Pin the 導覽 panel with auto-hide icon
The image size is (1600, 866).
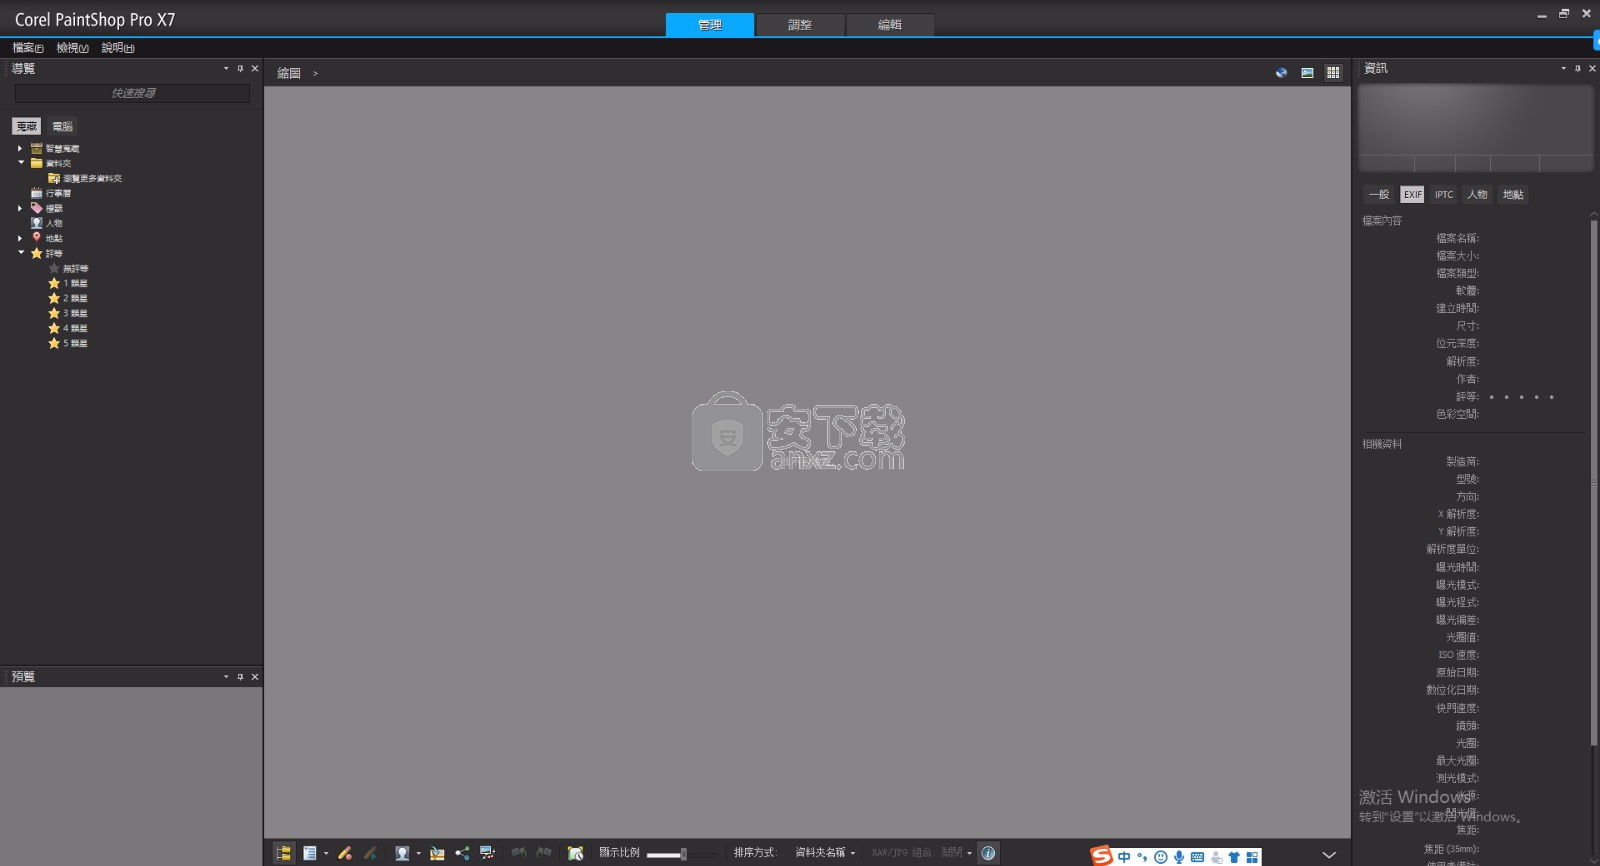[240, 69]
